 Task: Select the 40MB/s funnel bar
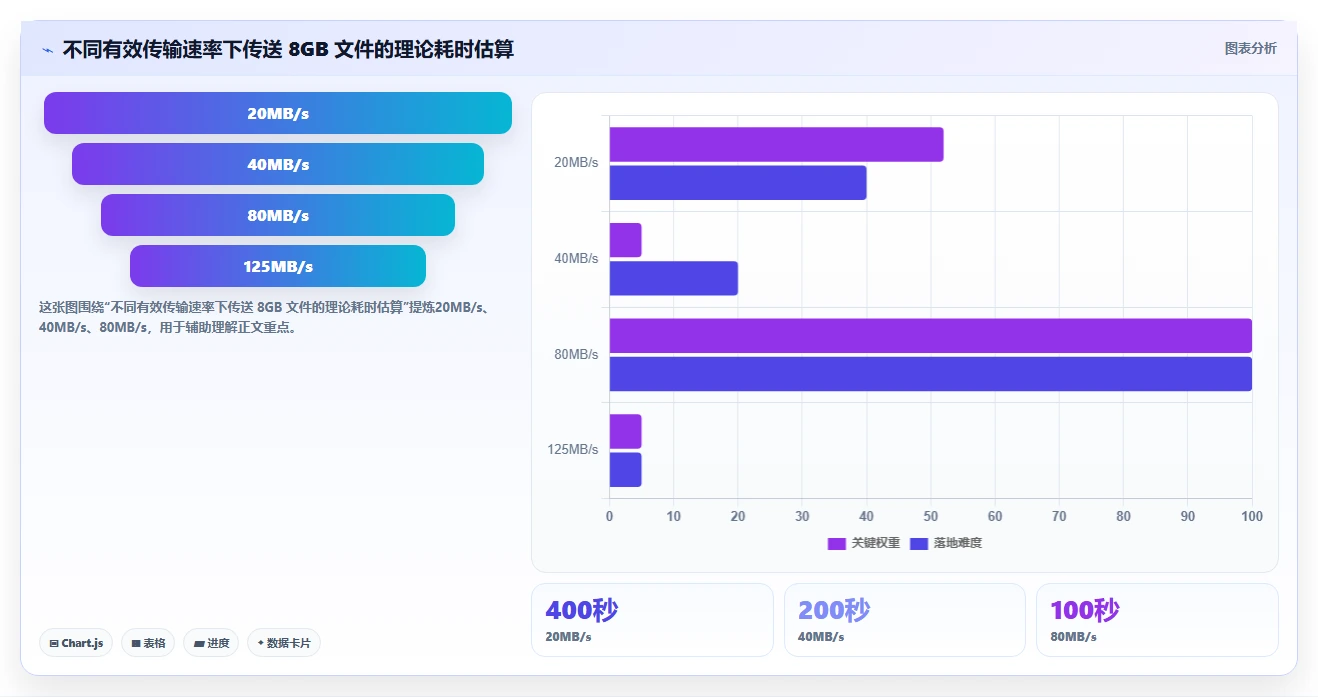point(278,164)
